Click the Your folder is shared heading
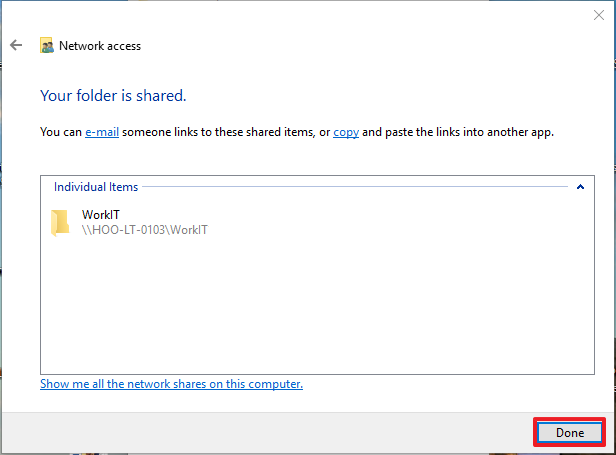Viewport: 616px width, 455px height. coord(113,95)
